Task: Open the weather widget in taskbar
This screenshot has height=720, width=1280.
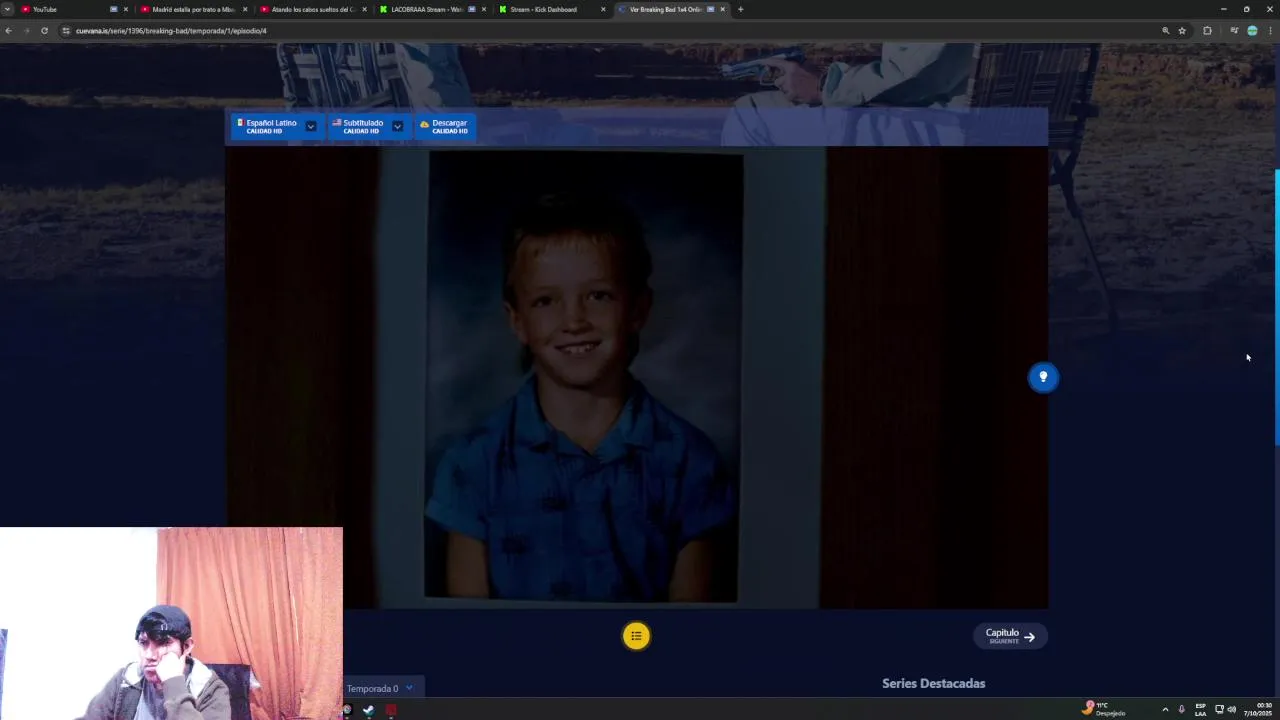Action: tap(1104, 708)
